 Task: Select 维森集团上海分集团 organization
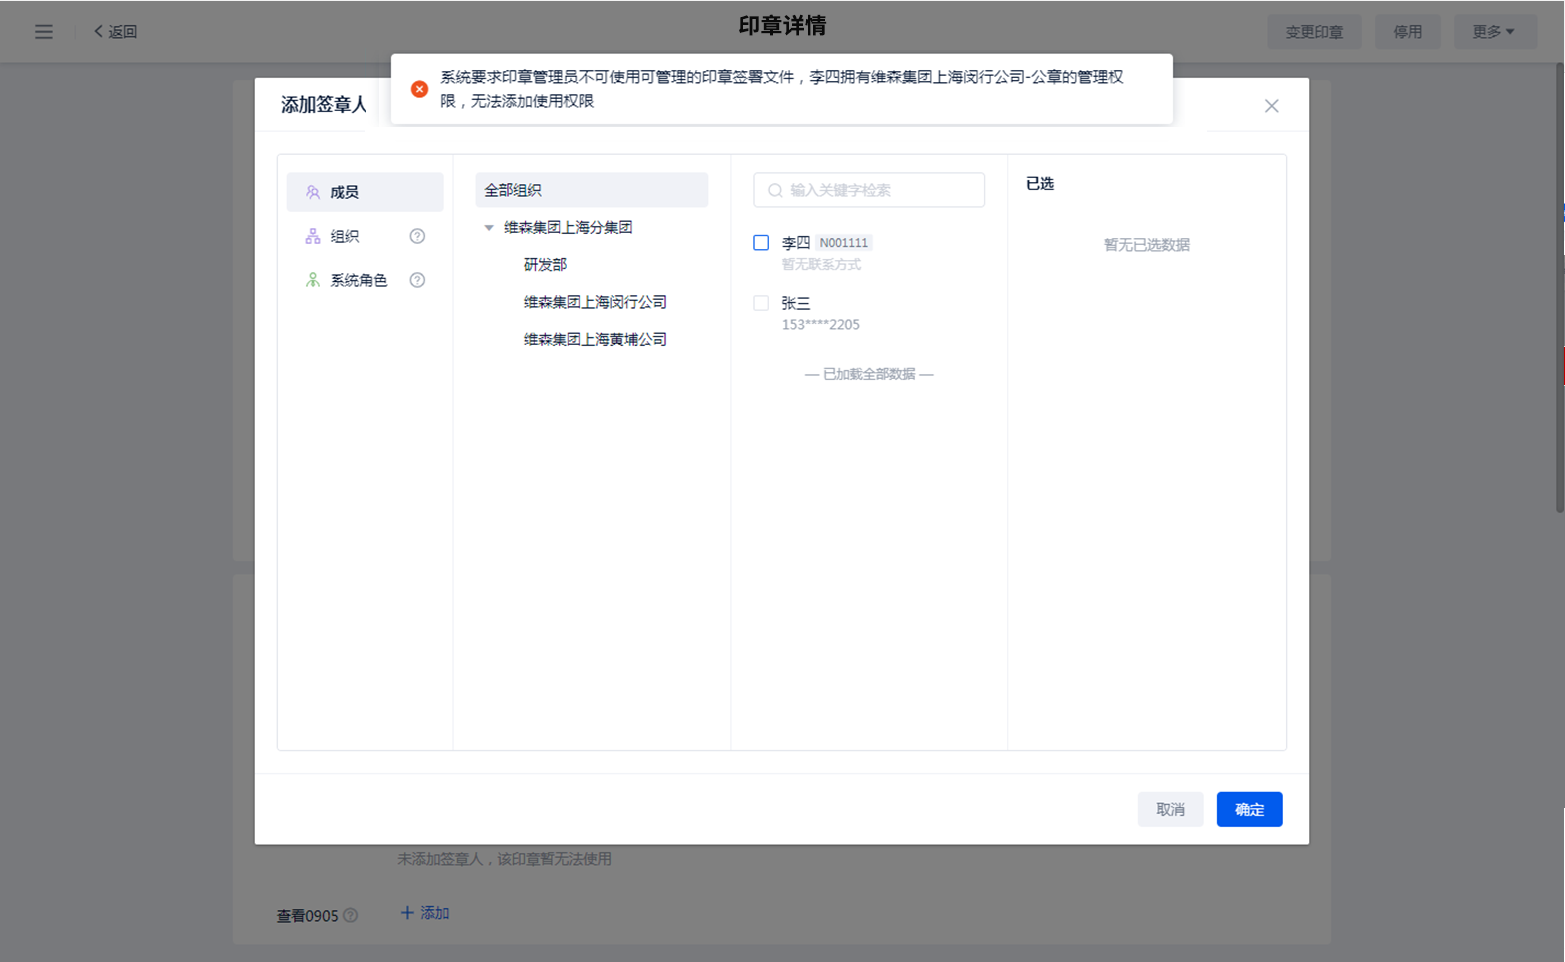click(568, 228)
